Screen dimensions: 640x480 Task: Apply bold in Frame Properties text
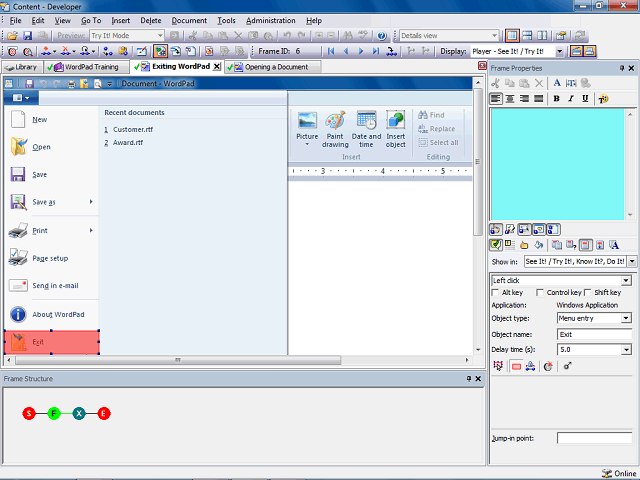point(556,98)
